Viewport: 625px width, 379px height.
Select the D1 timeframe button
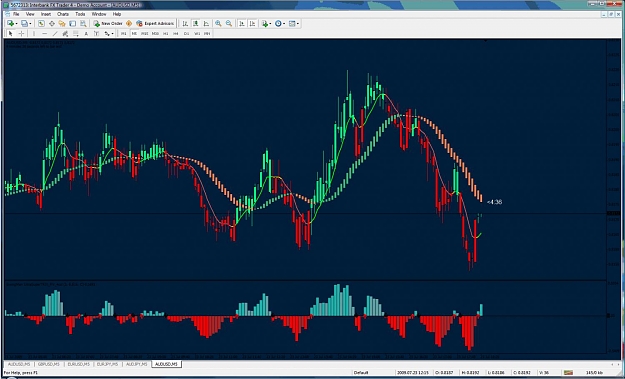pos(186,33)
